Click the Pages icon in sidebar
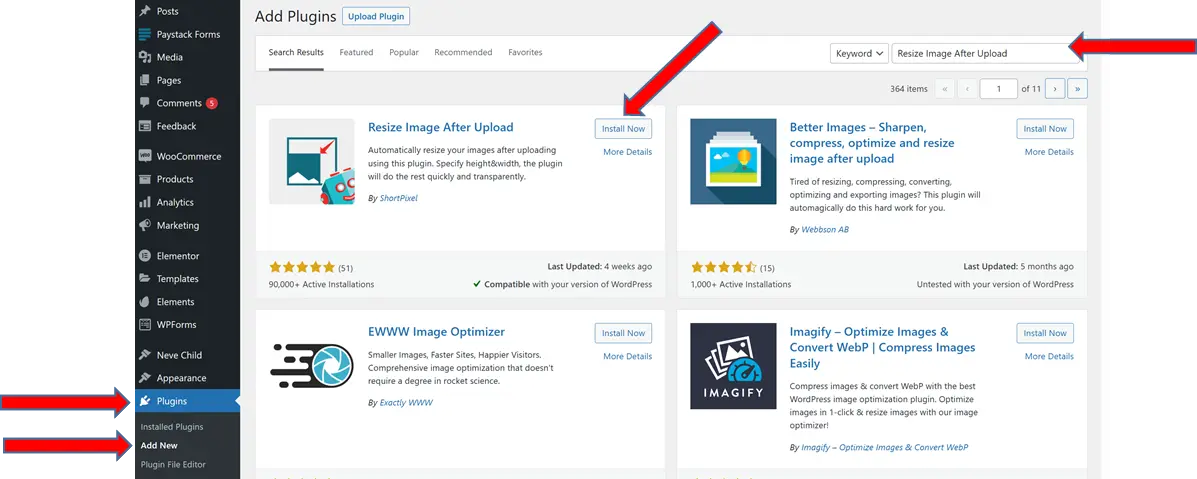1197x479 pixels. click(144, 80)
